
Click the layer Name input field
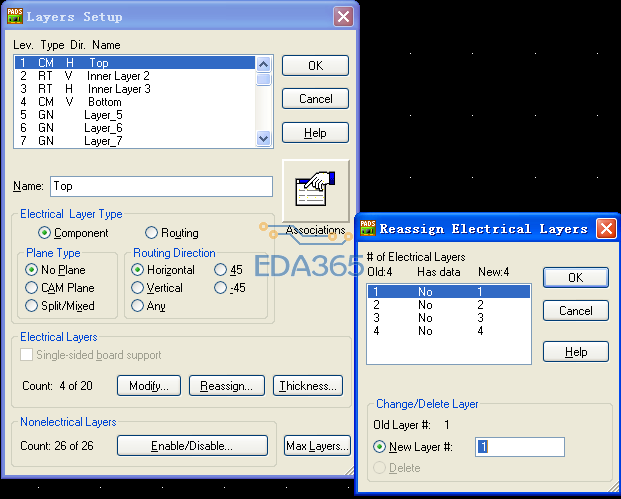point(162,186)
